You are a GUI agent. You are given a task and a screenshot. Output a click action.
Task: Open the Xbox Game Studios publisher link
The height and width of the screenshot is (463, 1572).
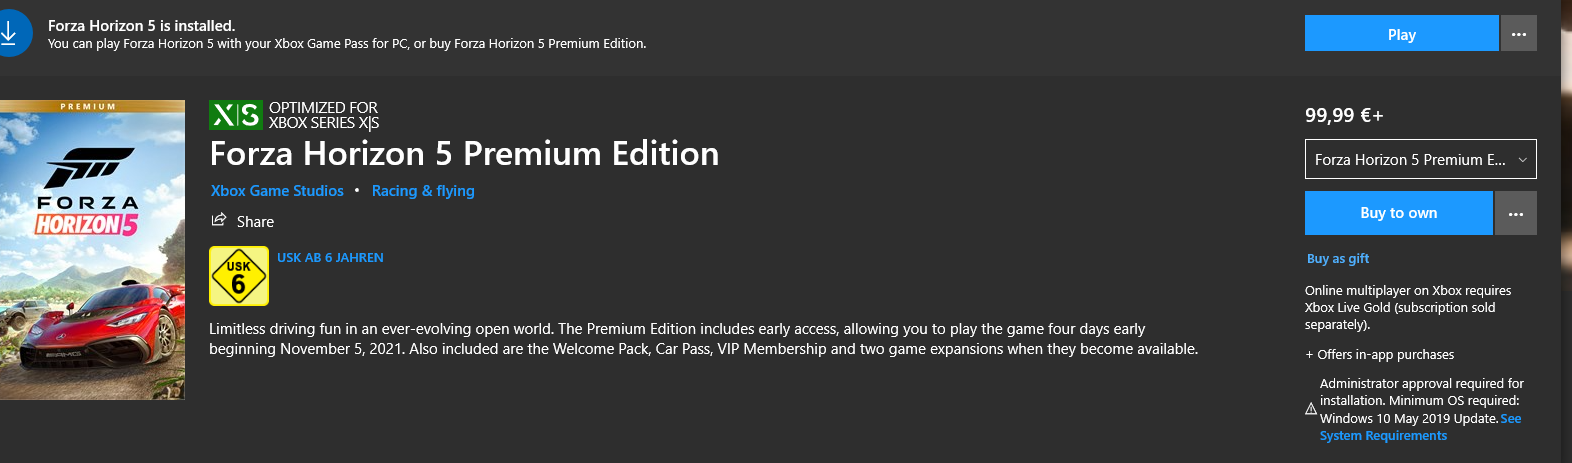click(x=277, y=191)
